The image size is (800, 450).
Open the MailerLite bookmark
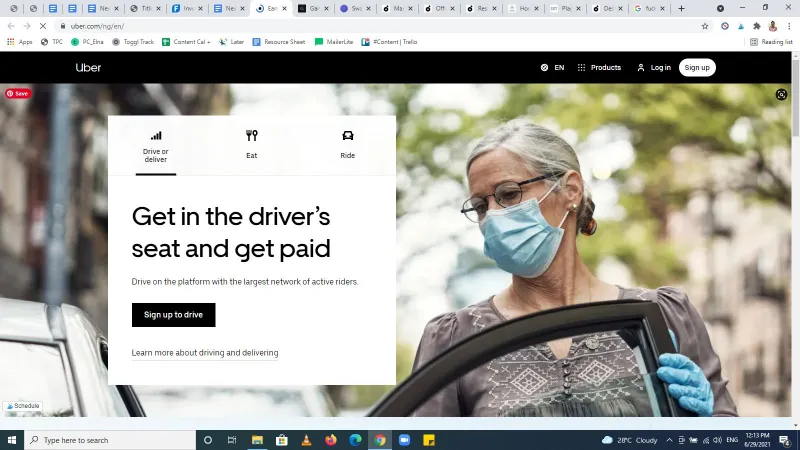(x=334, y=42)
